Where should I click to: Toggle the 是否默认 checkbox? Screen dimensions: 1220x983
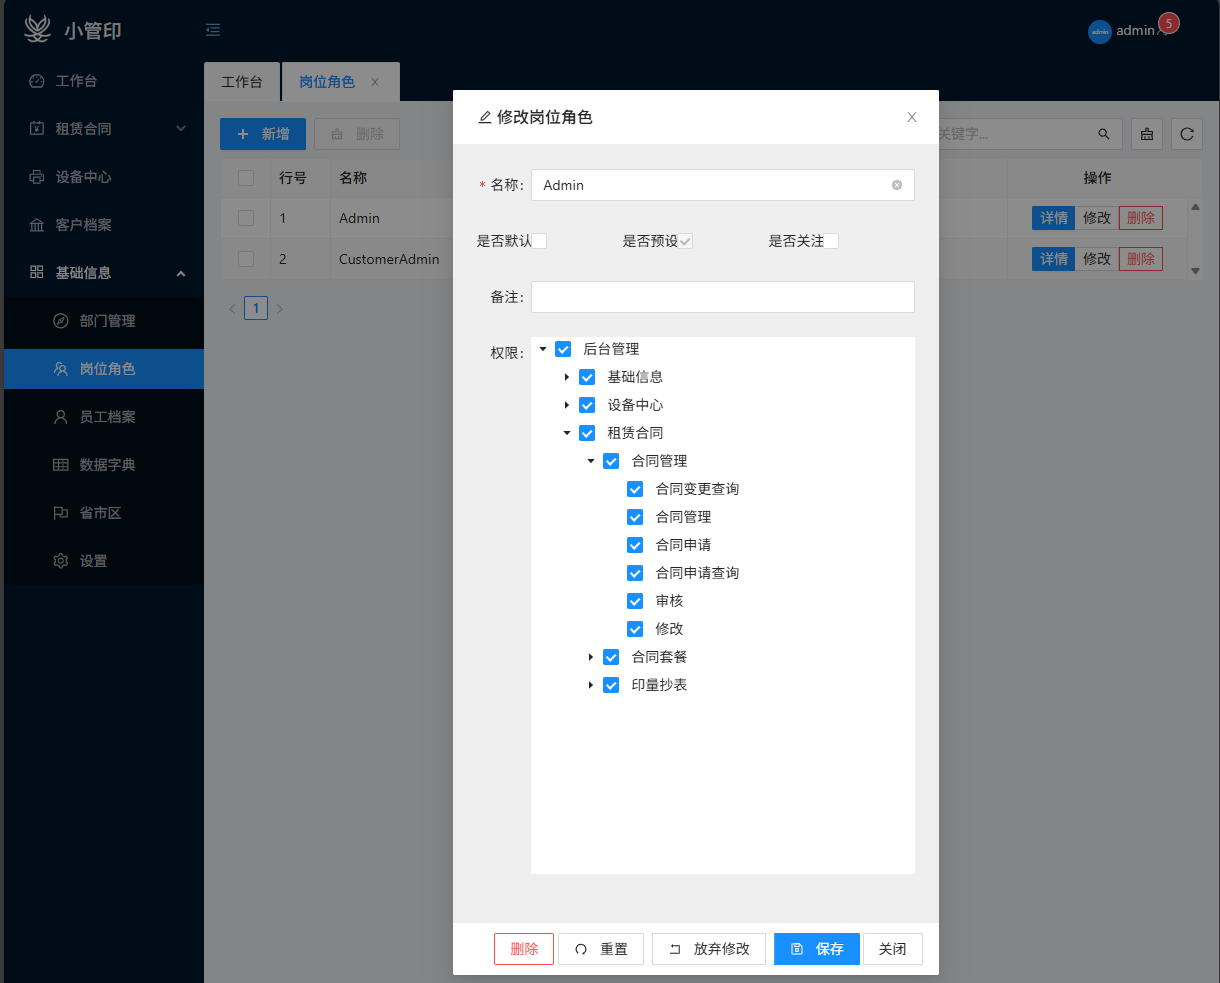[x=540, y=241]
